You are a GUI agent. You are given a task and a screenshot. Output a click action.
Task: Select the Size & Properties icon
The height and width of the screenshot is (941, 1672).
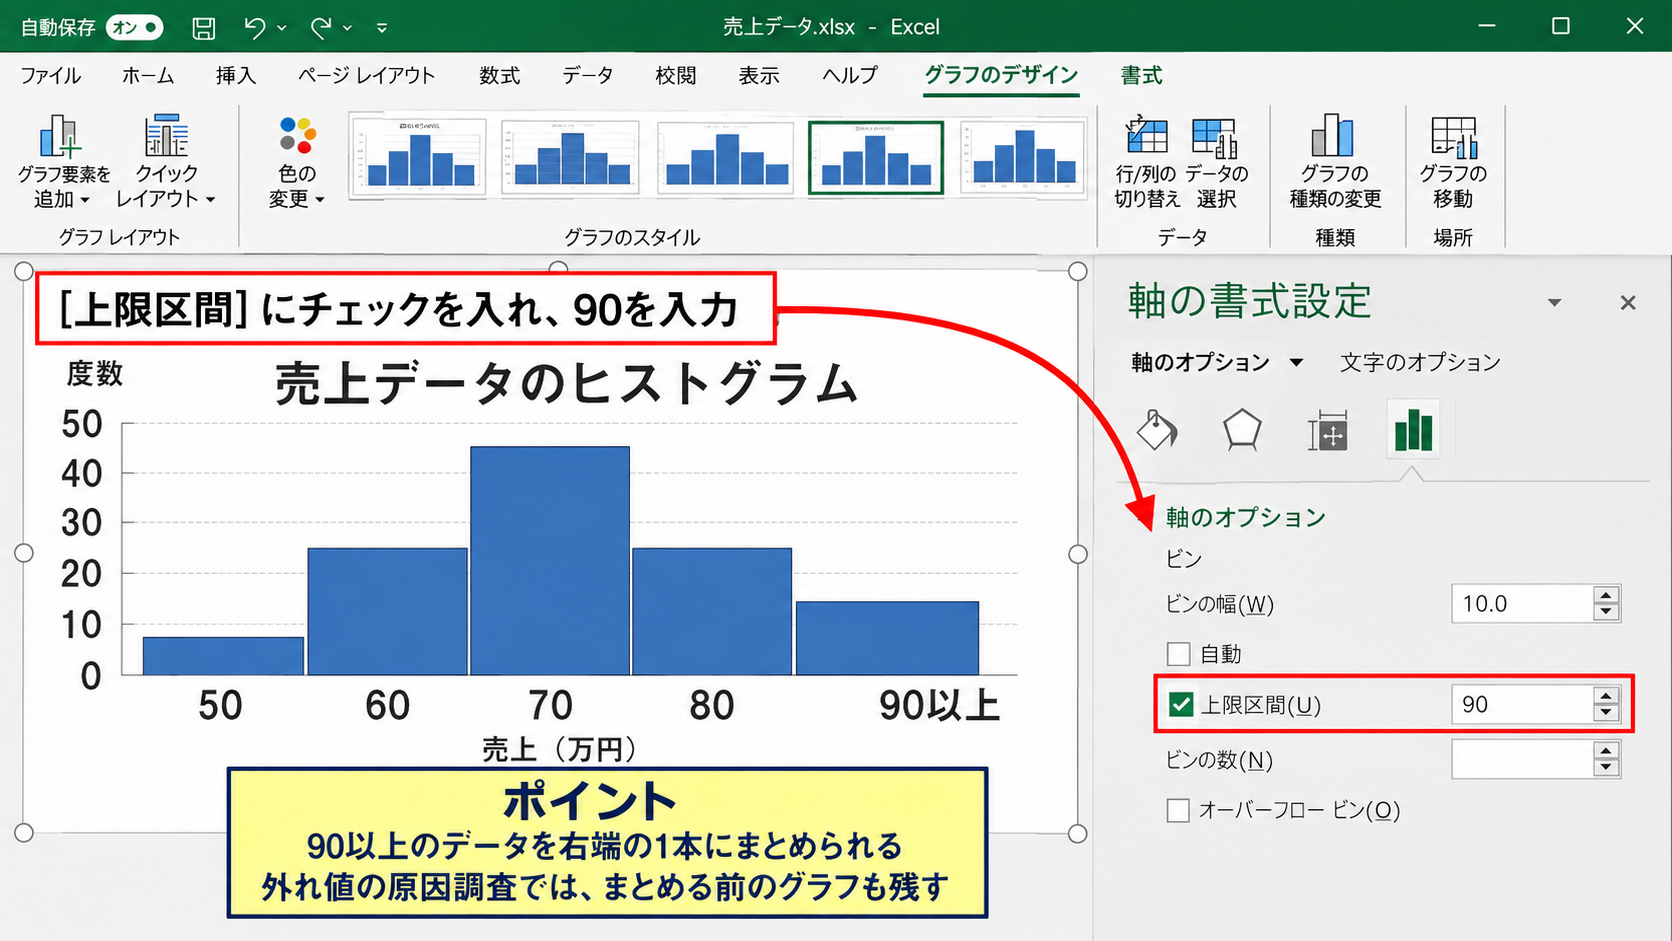pos(1328,430)
